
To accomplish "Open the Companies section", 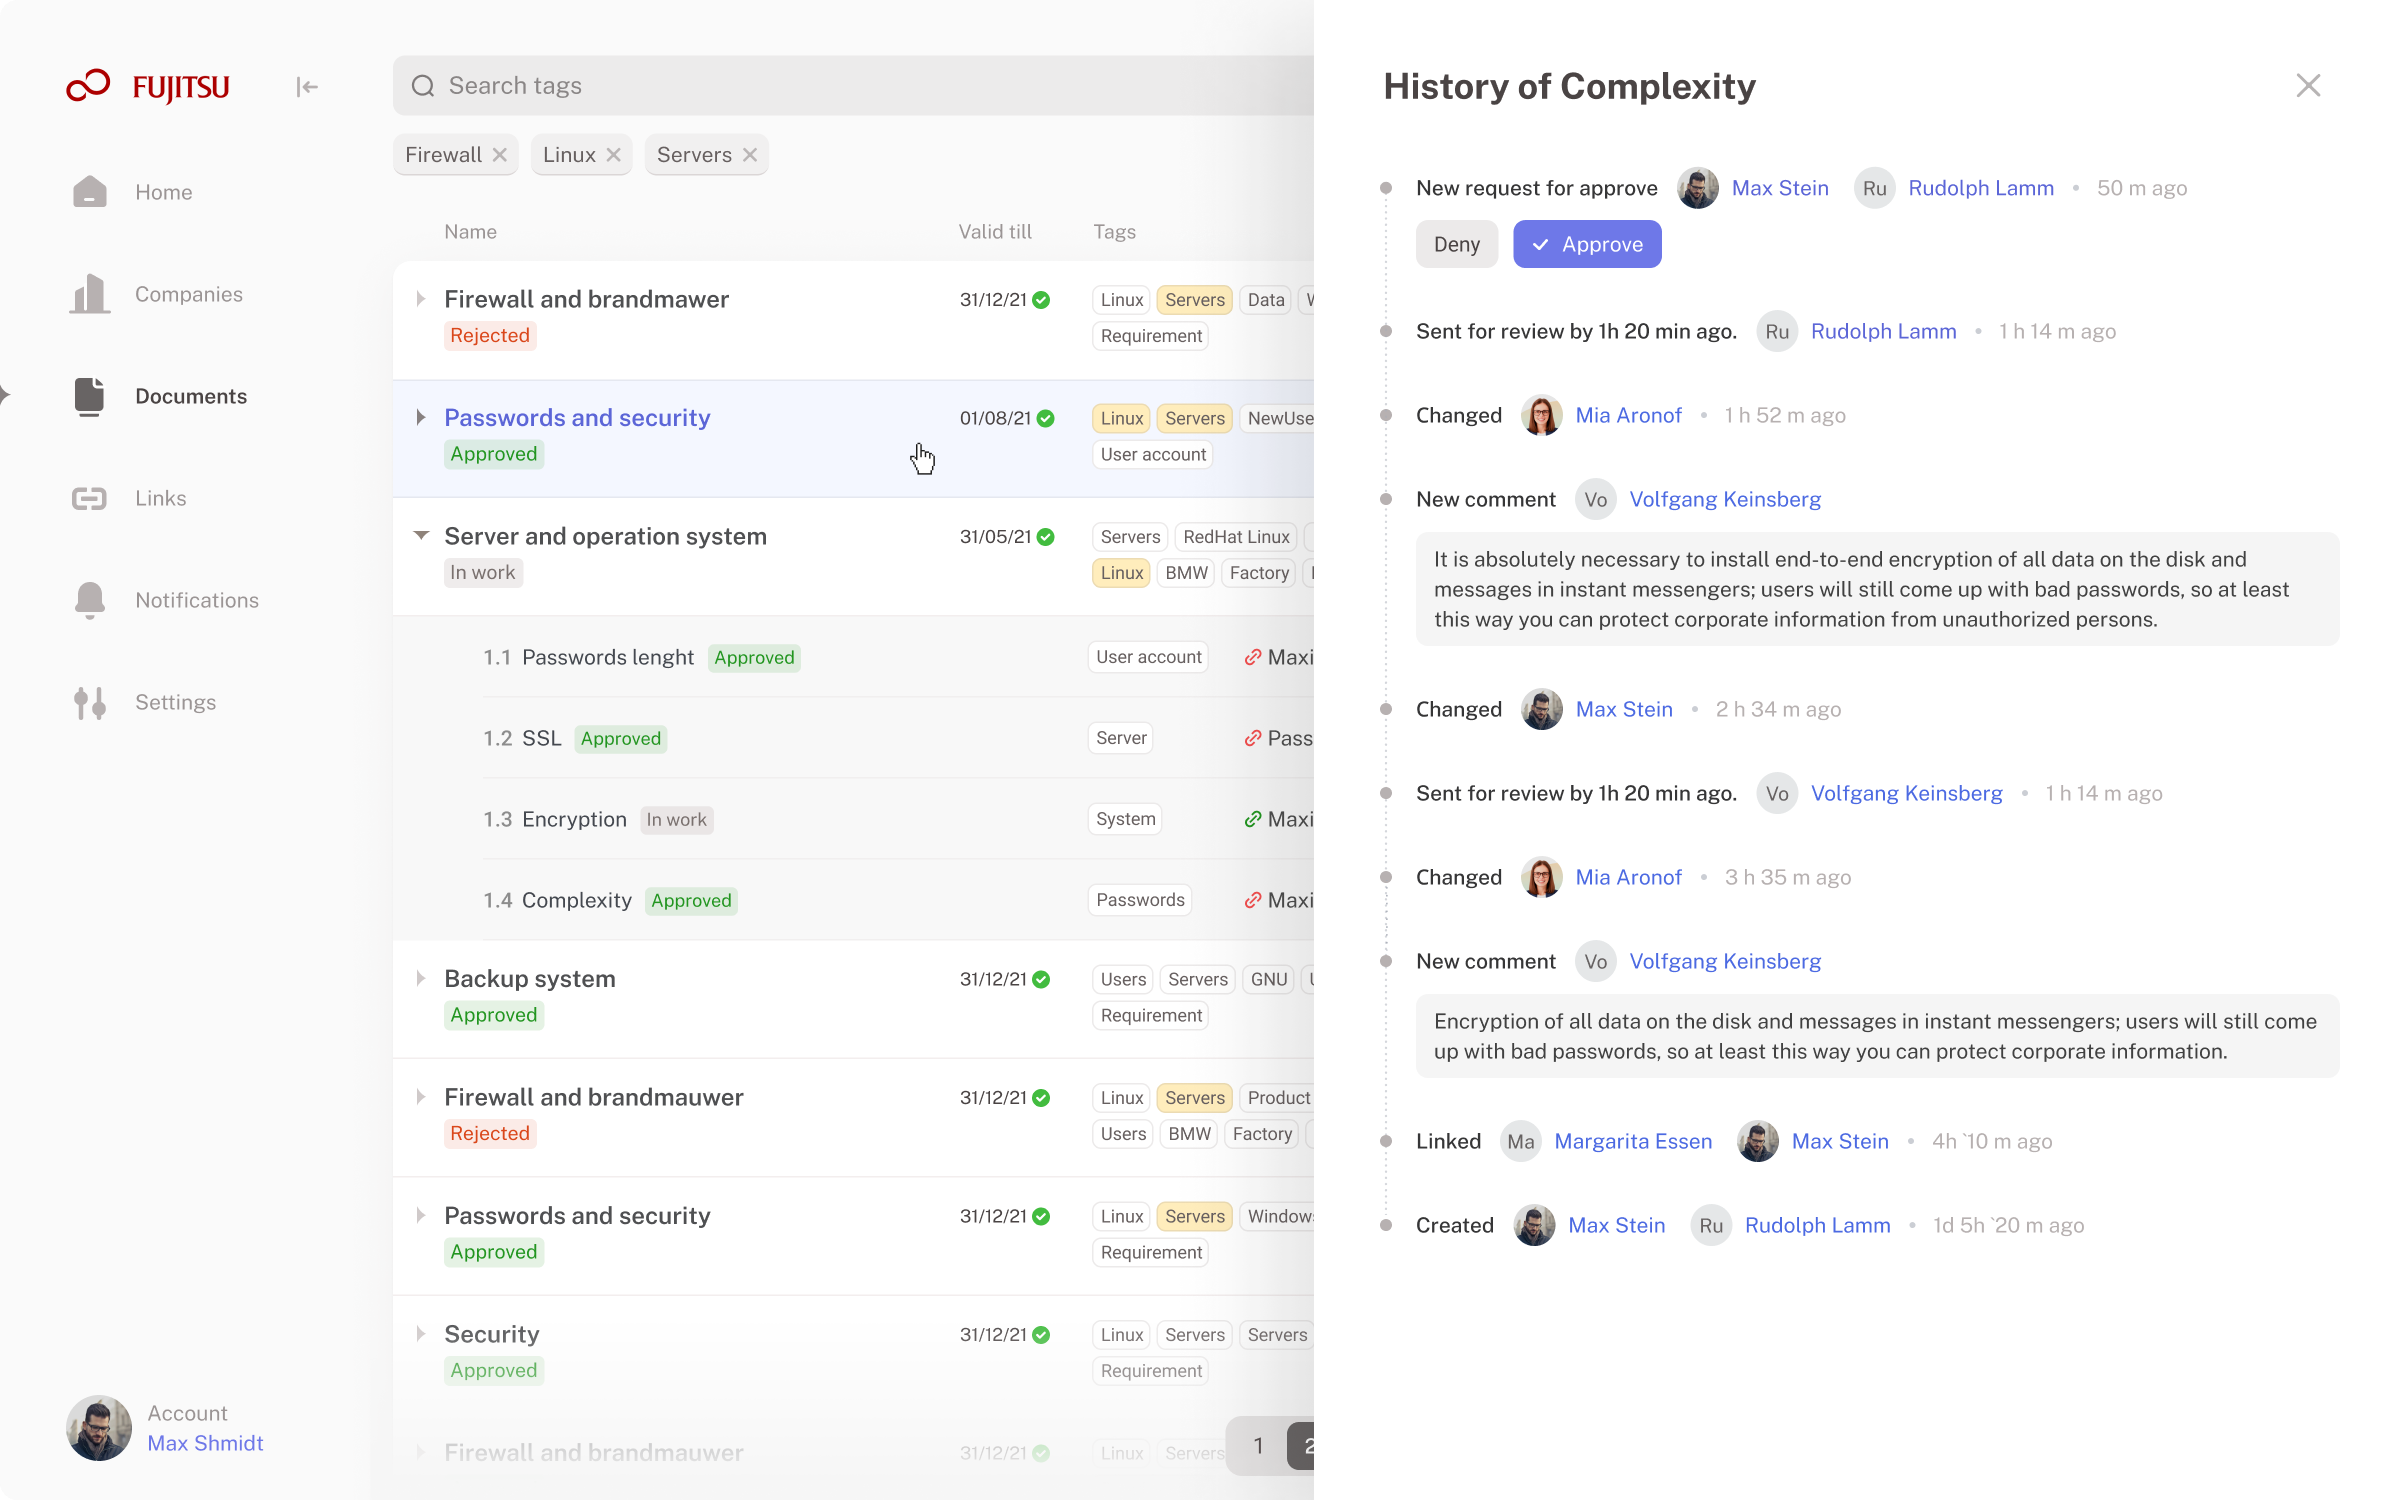I will click(188, 294).
